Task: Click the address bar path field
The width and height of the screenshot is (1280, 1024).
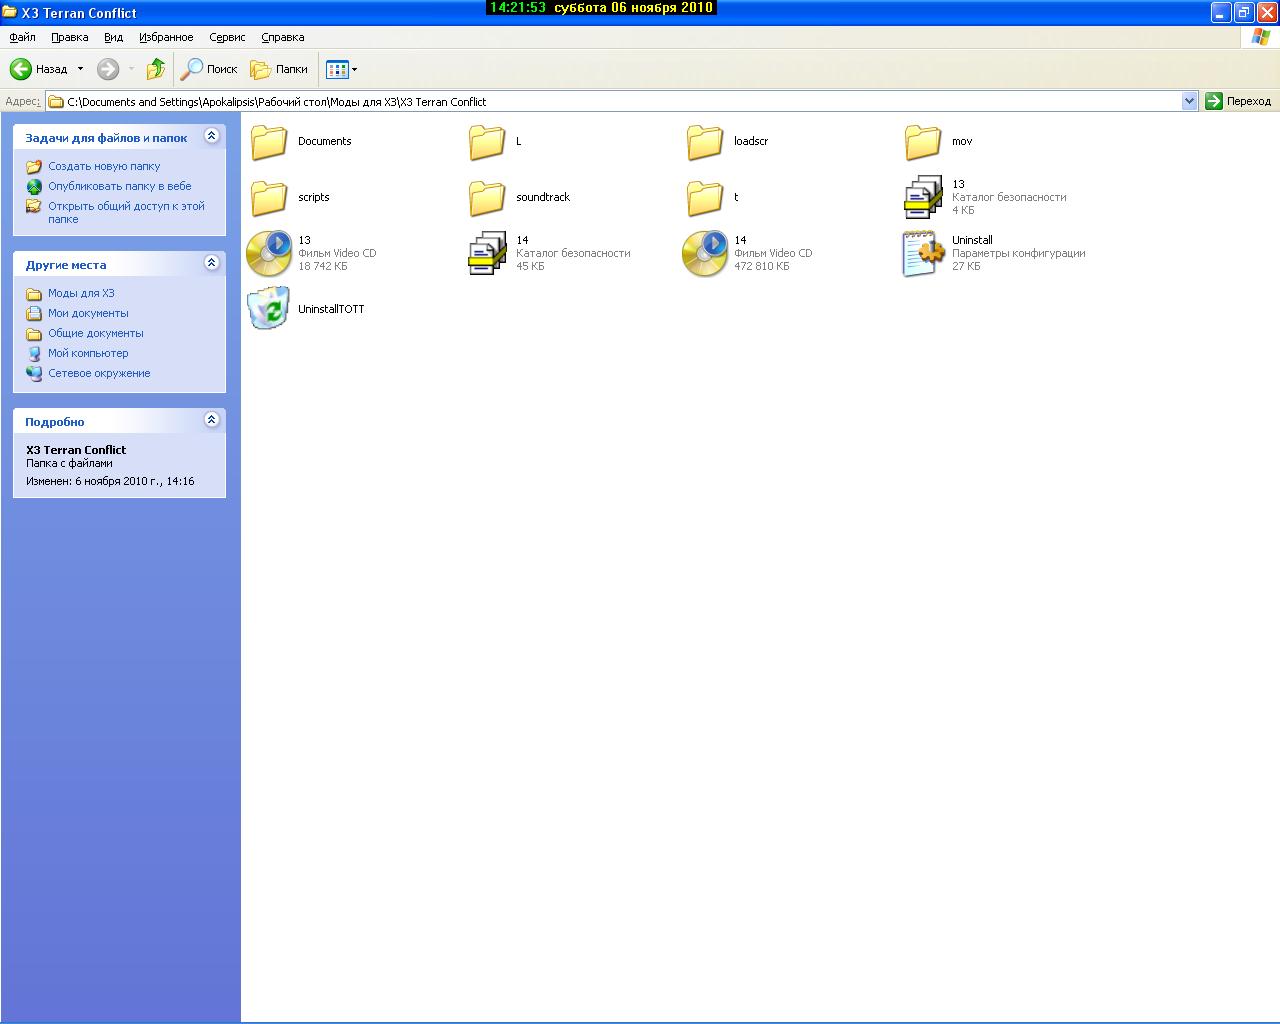Action: click(614, 101)
